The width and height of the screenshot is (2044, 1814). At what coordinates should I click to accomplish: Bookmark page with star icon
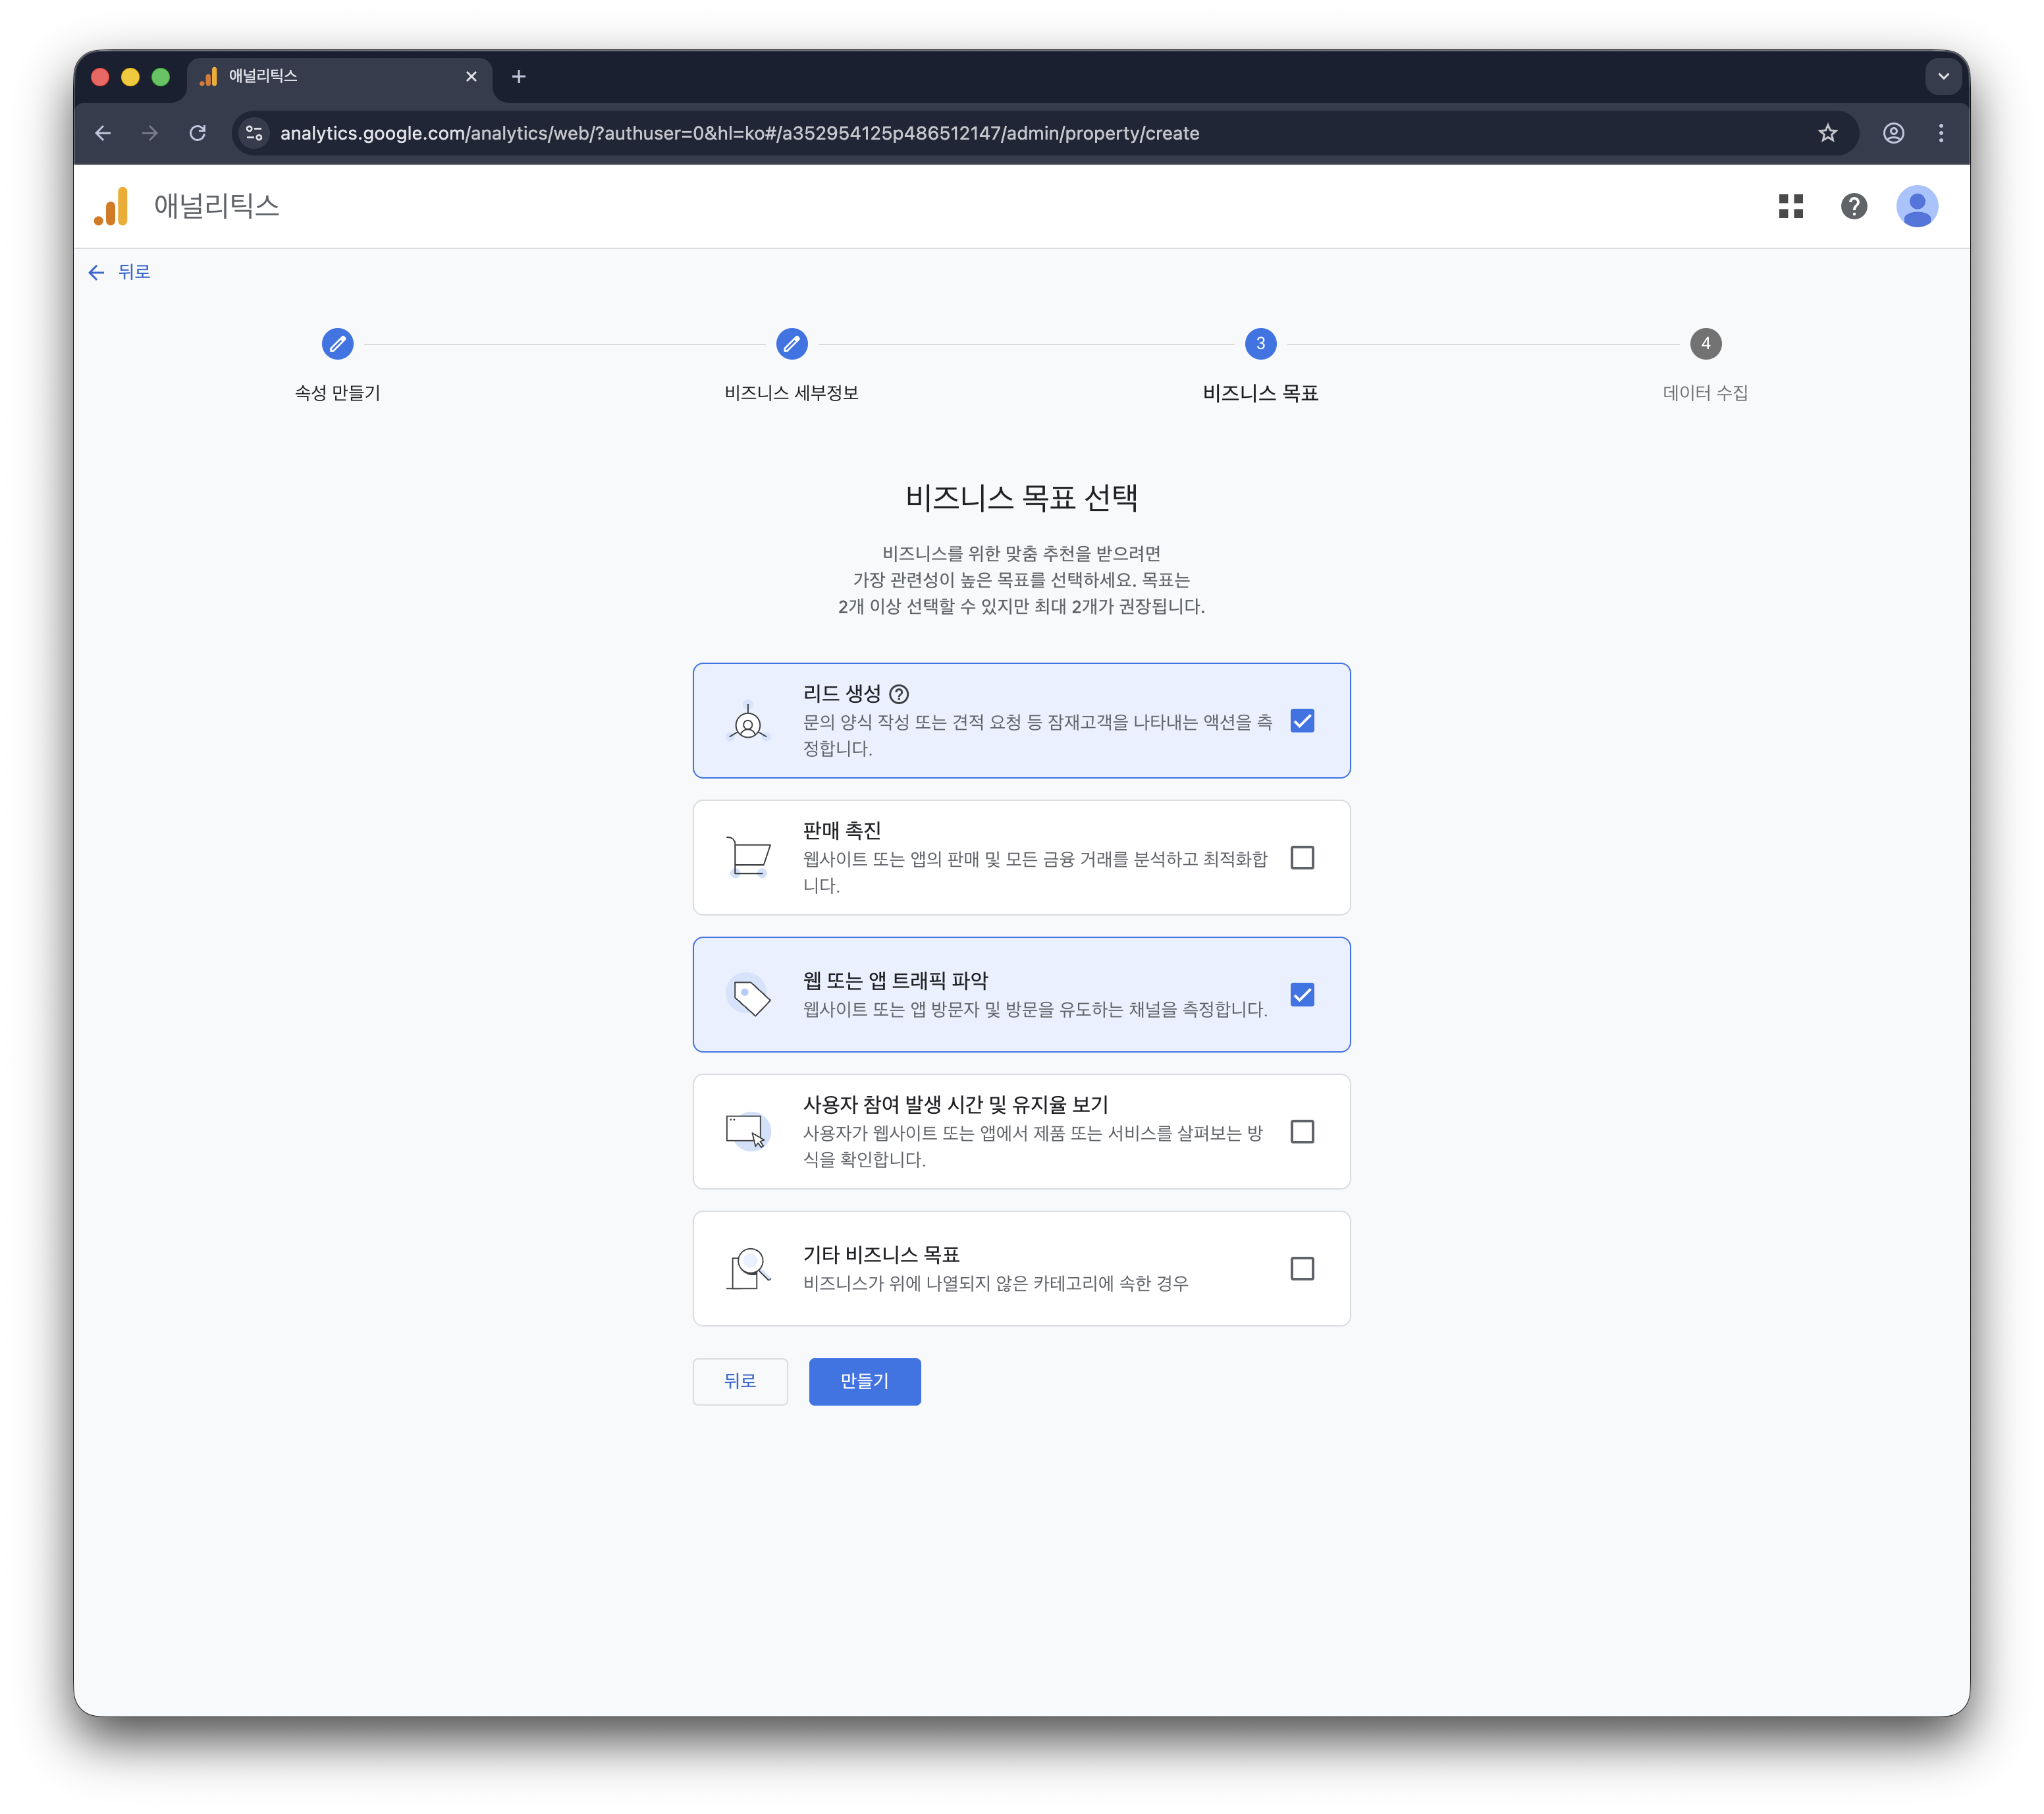click(x=1827, y=133)
